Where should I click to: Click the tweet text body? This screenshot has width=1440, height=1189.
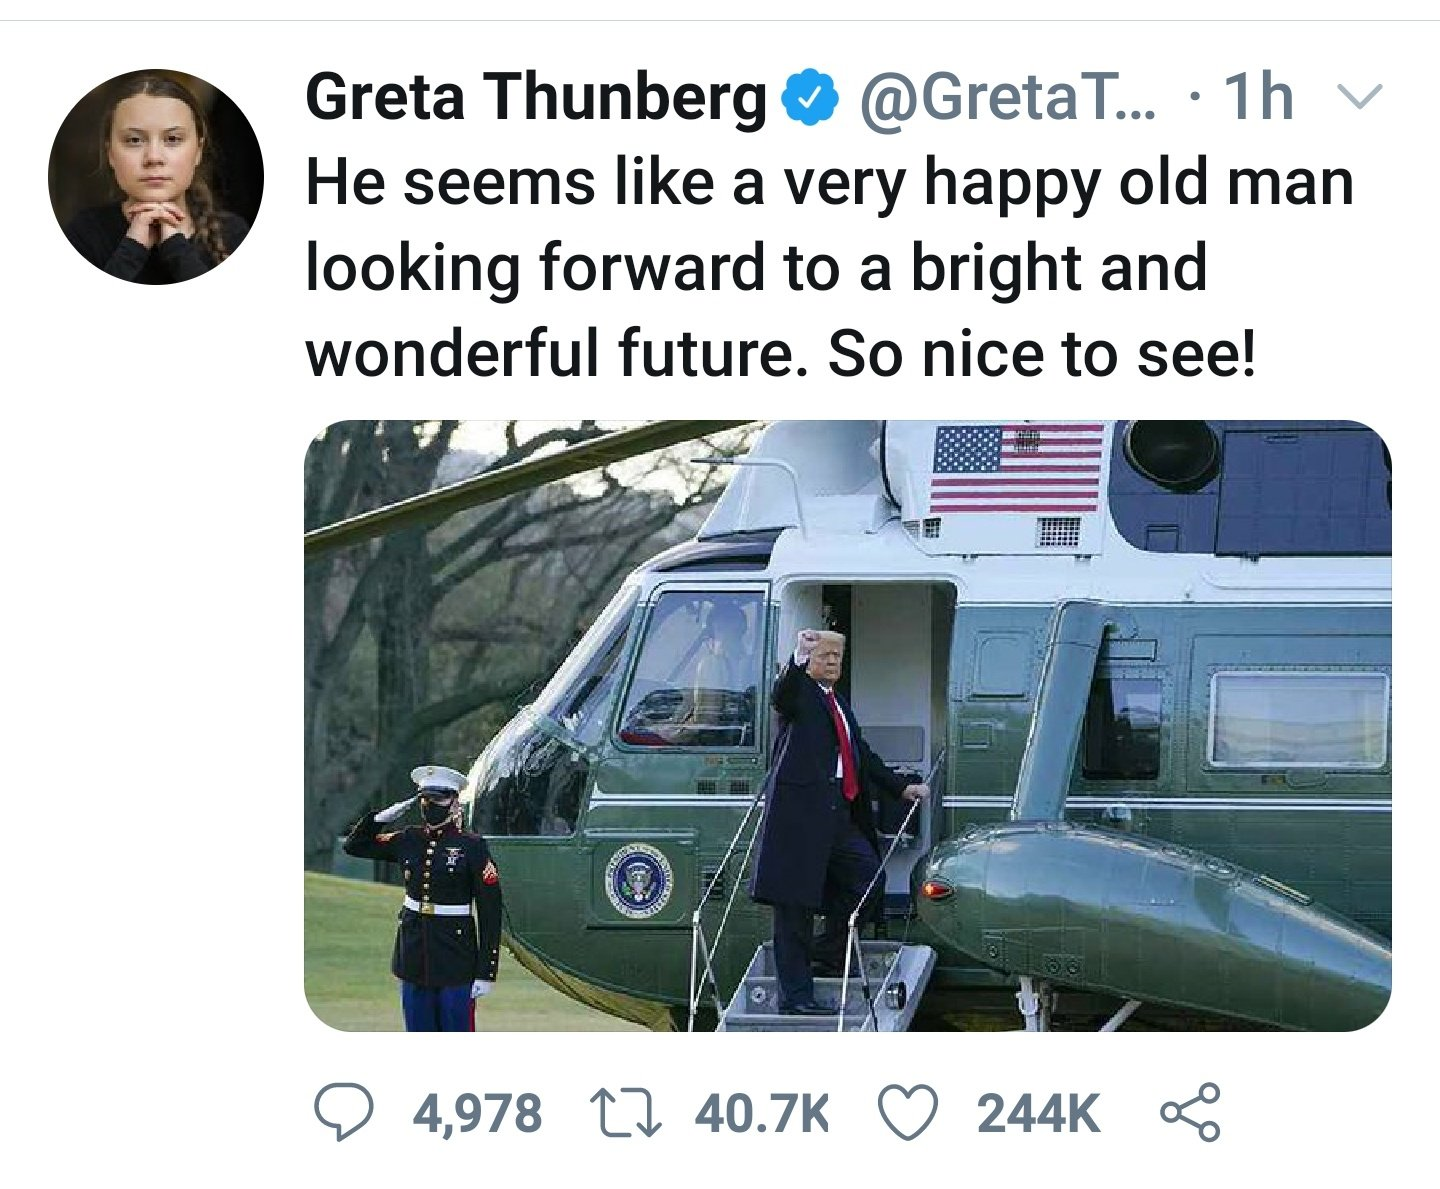(829, 268)
